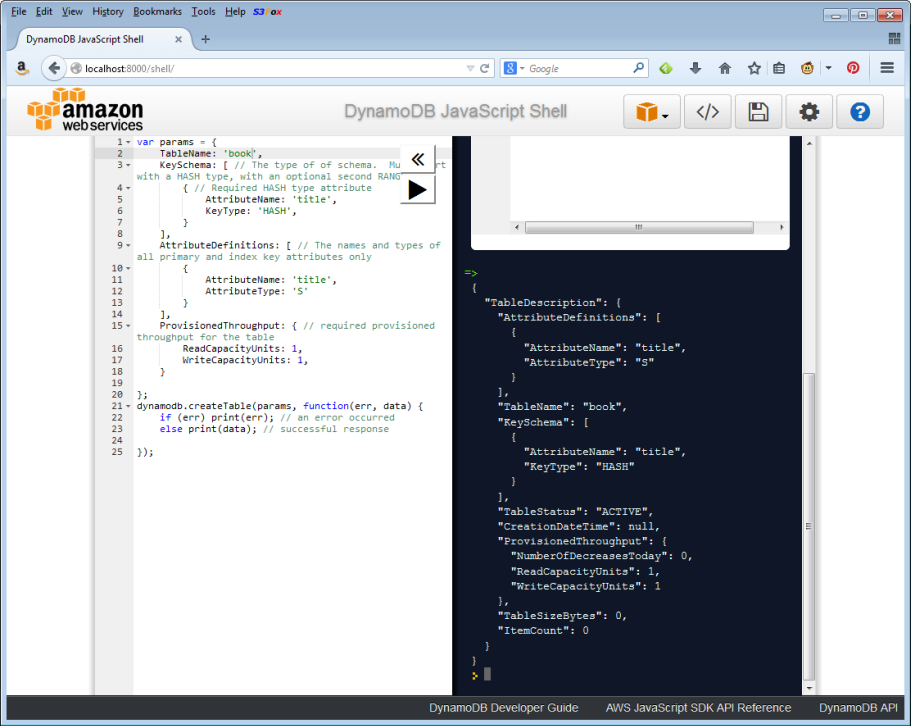Click the run code play button
Screen dimensions: 911x726
[x=417, y=189]
